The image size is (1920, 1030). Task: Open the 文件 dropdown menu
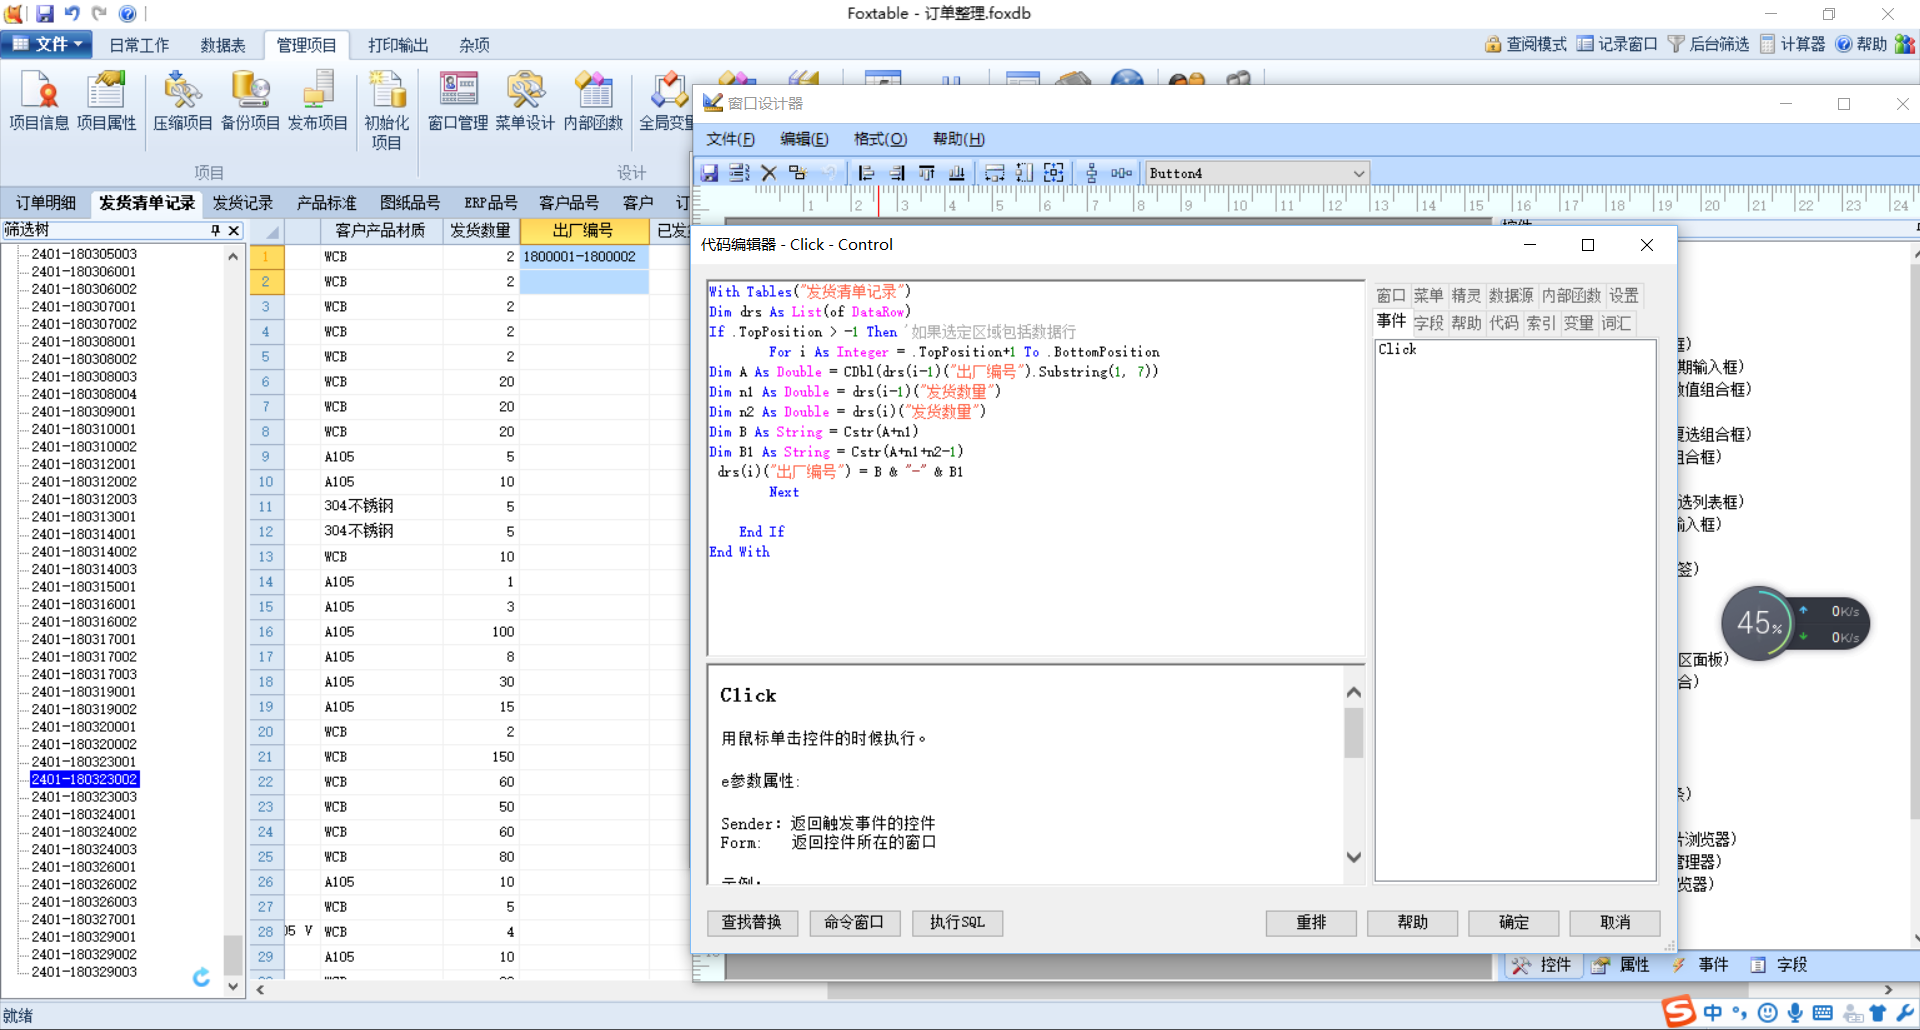[47, 44]
